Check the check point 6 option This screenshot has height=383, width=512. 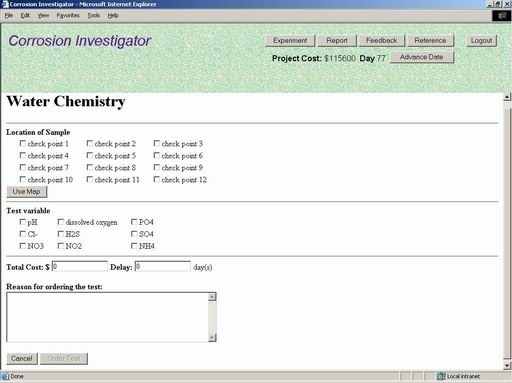coord(157,155)
